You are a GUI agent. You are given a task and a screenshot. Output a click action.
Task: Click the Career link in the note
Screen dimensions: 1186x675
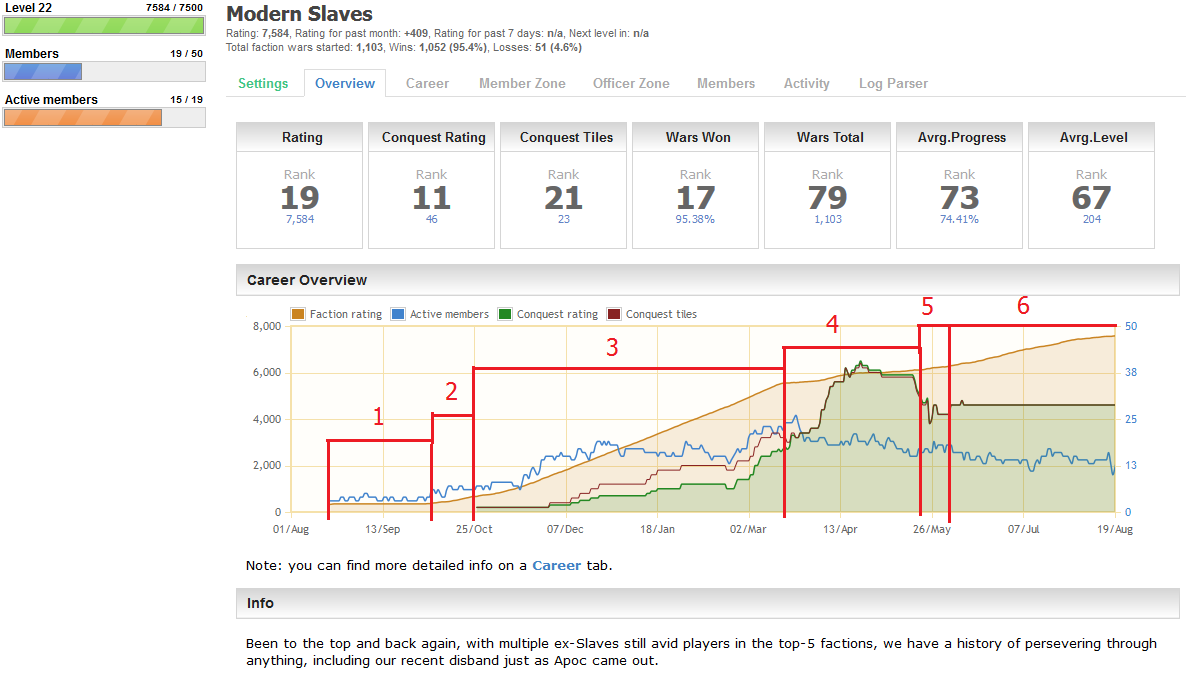click(556, 565)
